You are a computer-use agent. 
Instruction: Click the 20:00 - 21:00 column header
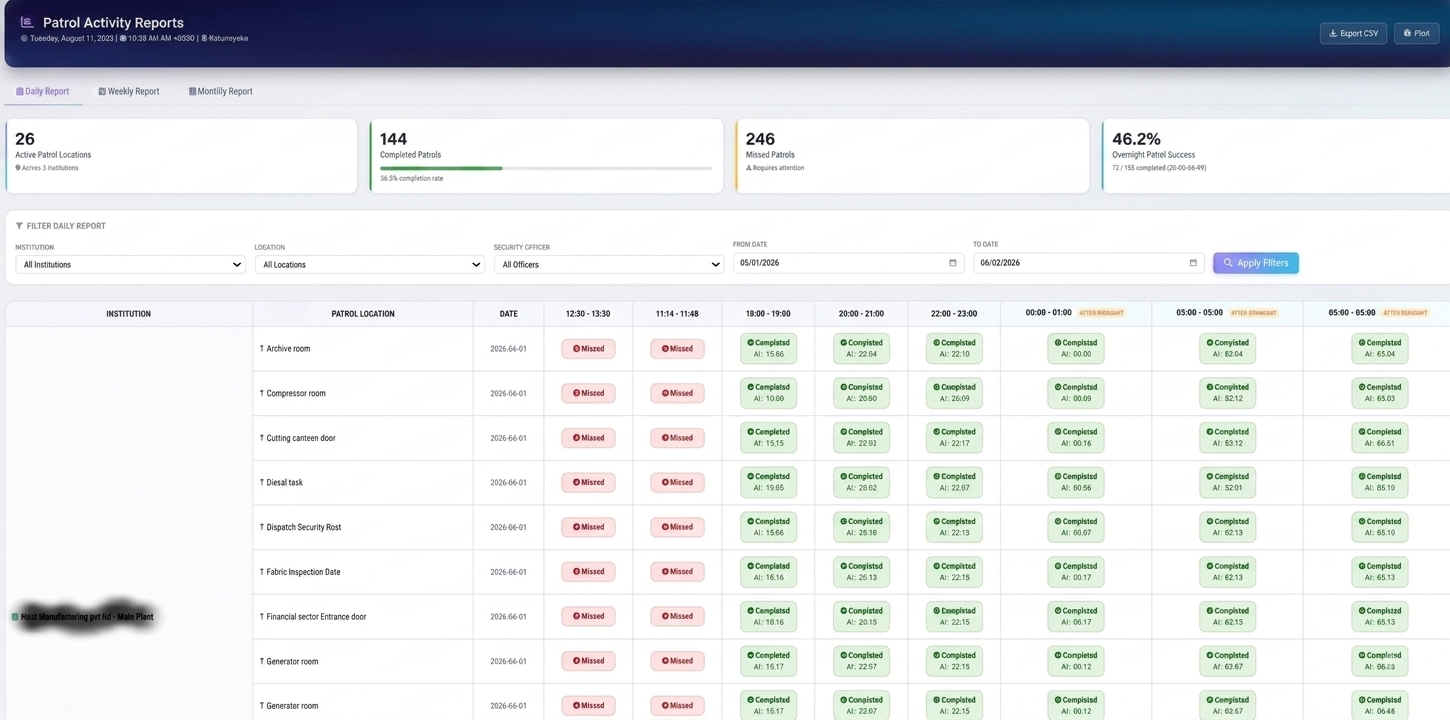861,314
